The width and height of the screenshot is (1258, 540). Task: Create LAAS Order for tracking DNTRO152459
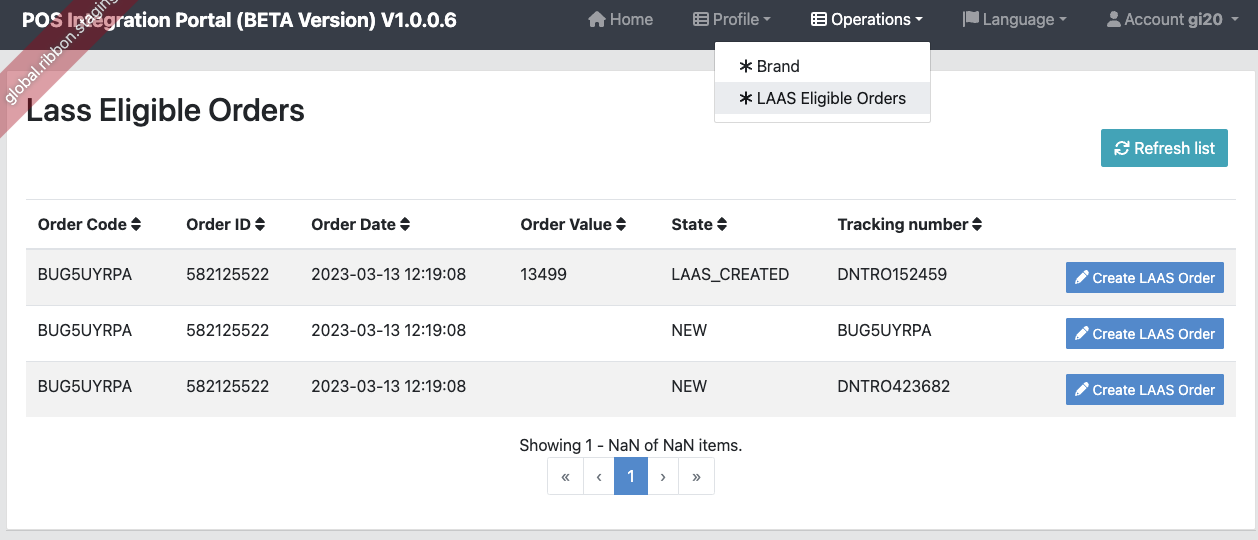[x=1144, y=278]
